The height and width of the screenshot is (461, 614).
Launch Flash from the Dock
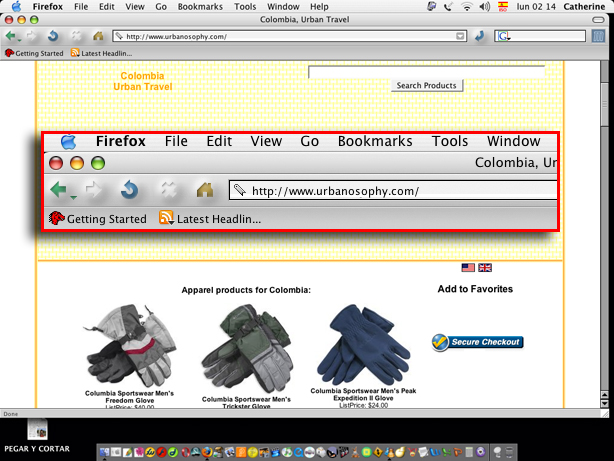pos(161,452)
